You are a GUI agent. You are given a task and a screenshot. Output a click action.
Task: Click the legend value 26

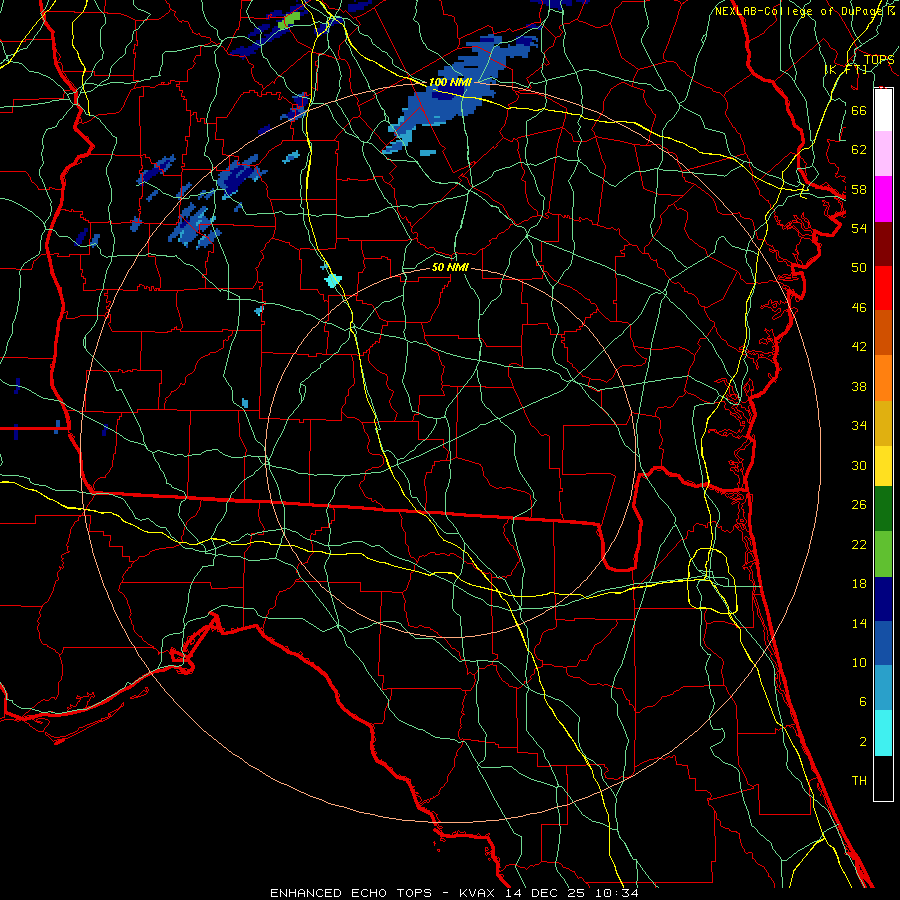(859, 505)
